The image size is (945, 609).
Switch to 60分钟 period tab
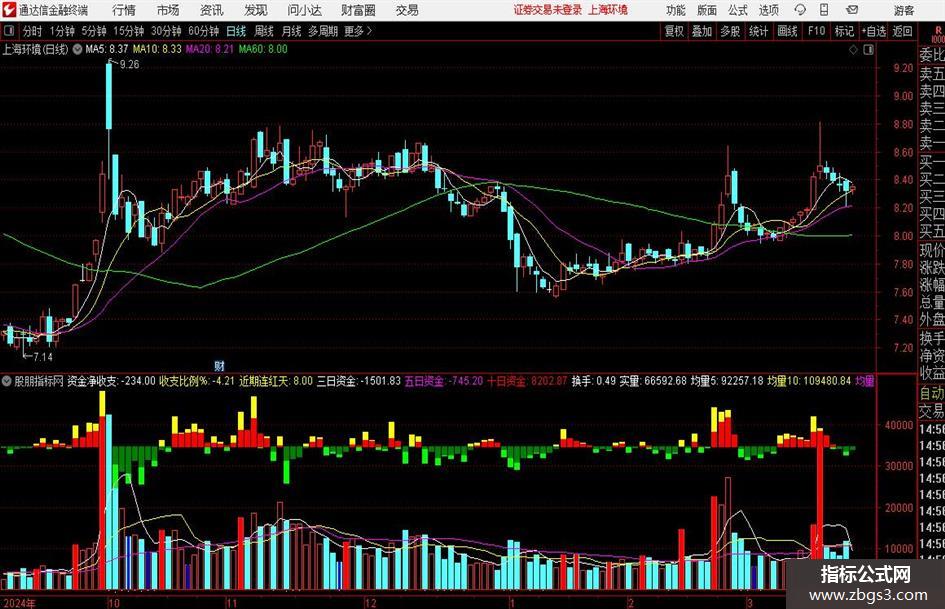click(x=203, y=31)
